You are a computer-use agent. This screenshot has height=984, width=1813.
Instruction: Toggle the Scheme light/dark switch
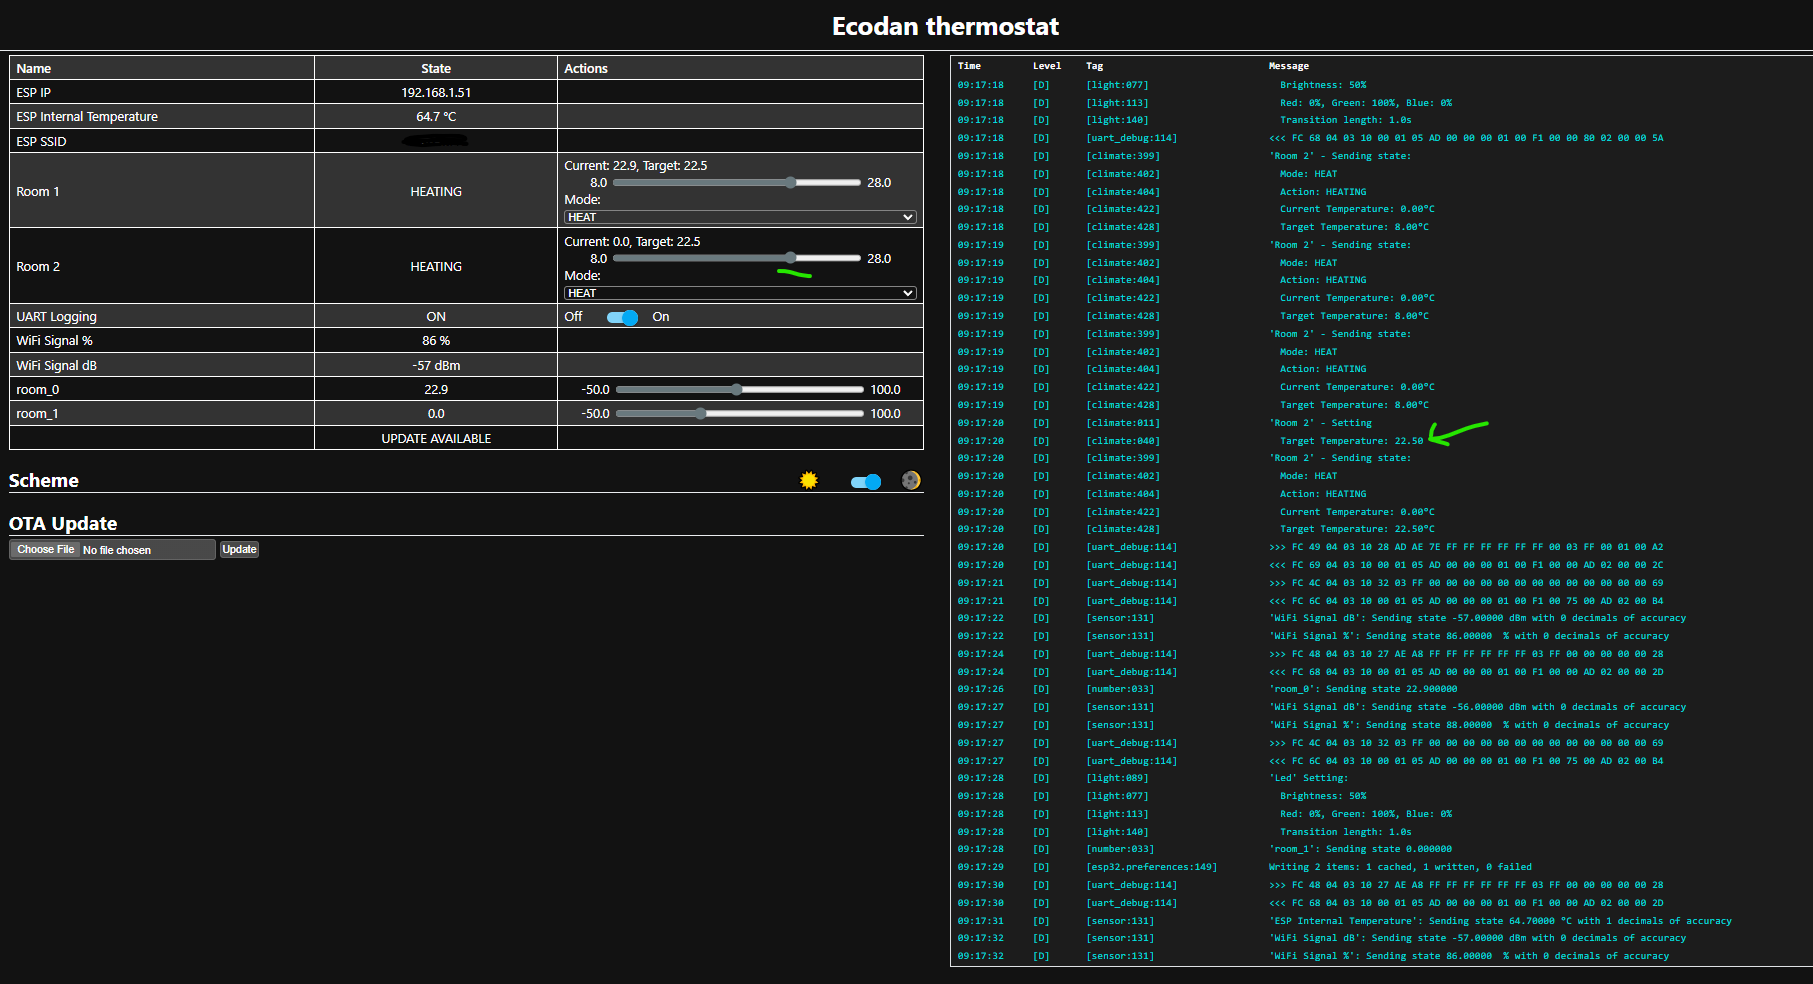865,482
